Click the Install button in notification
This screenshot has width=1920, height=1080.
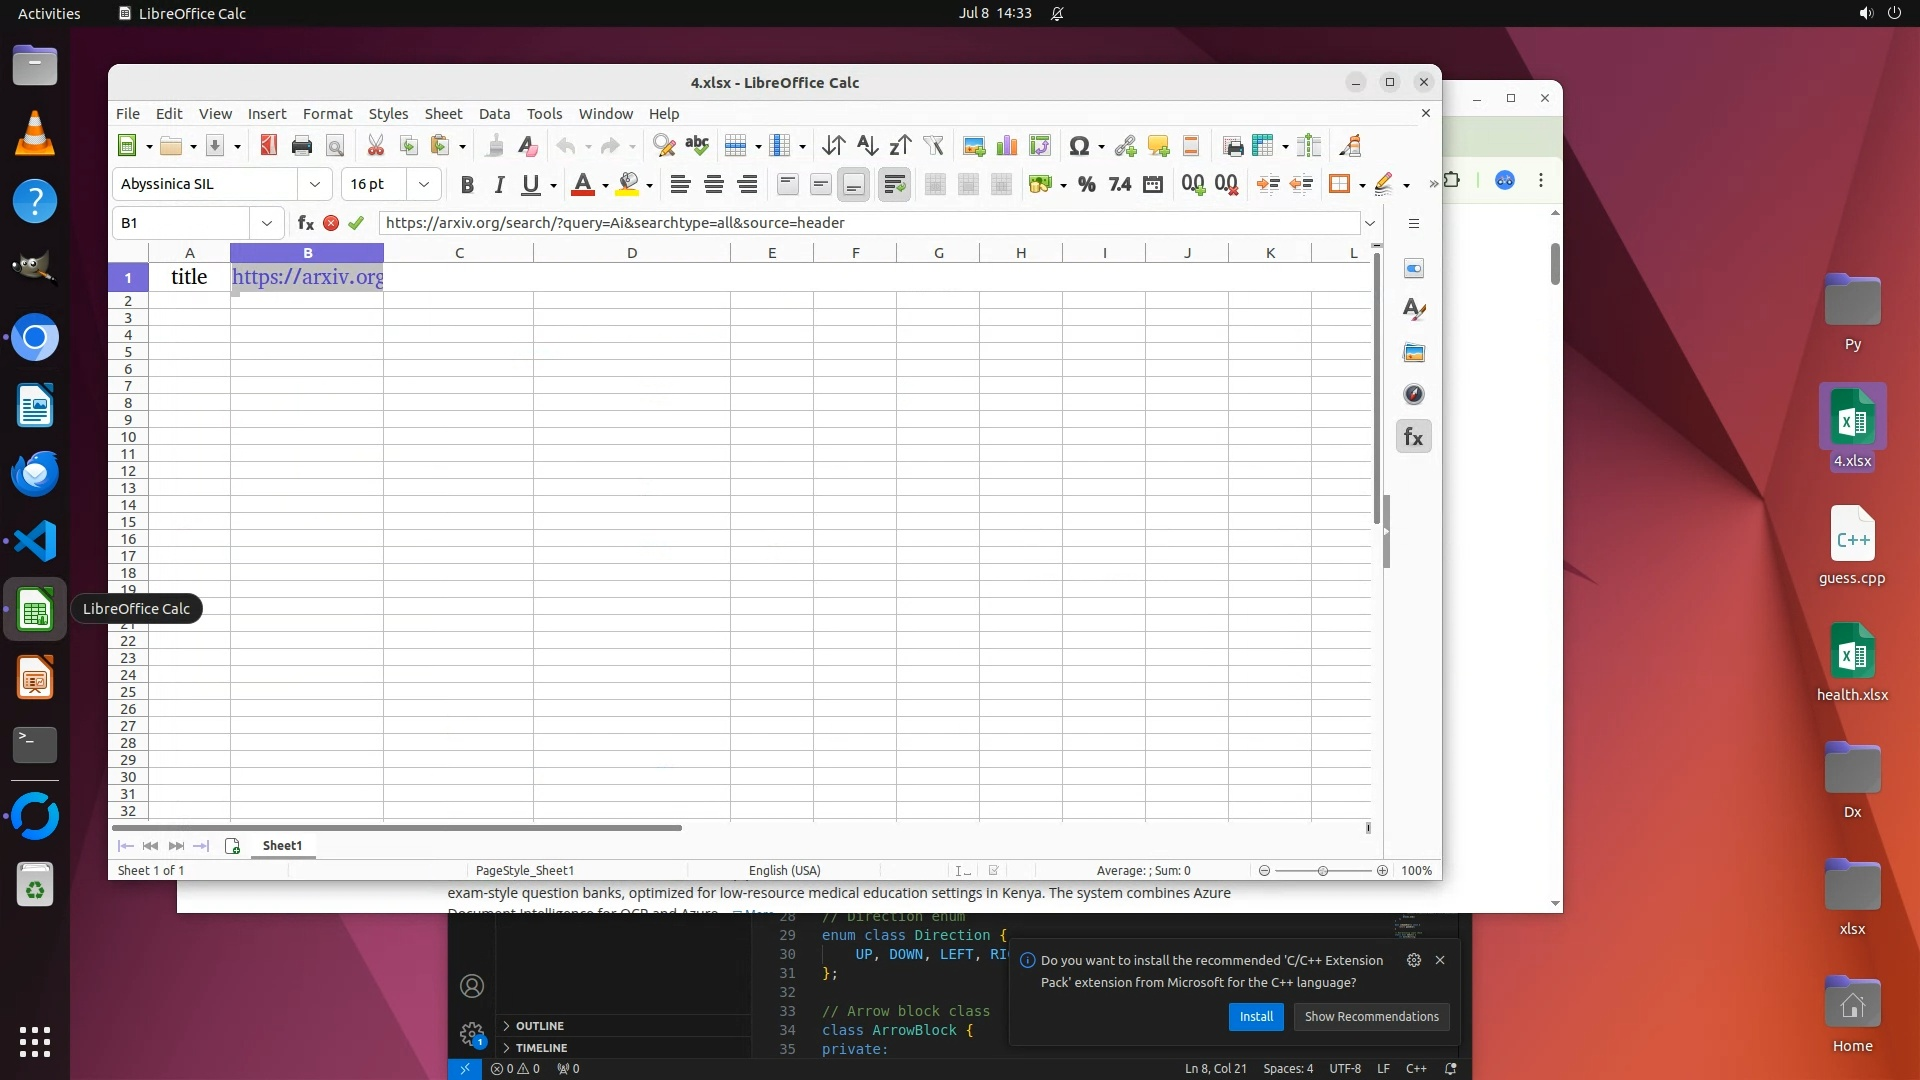tap(1255, 1017)
